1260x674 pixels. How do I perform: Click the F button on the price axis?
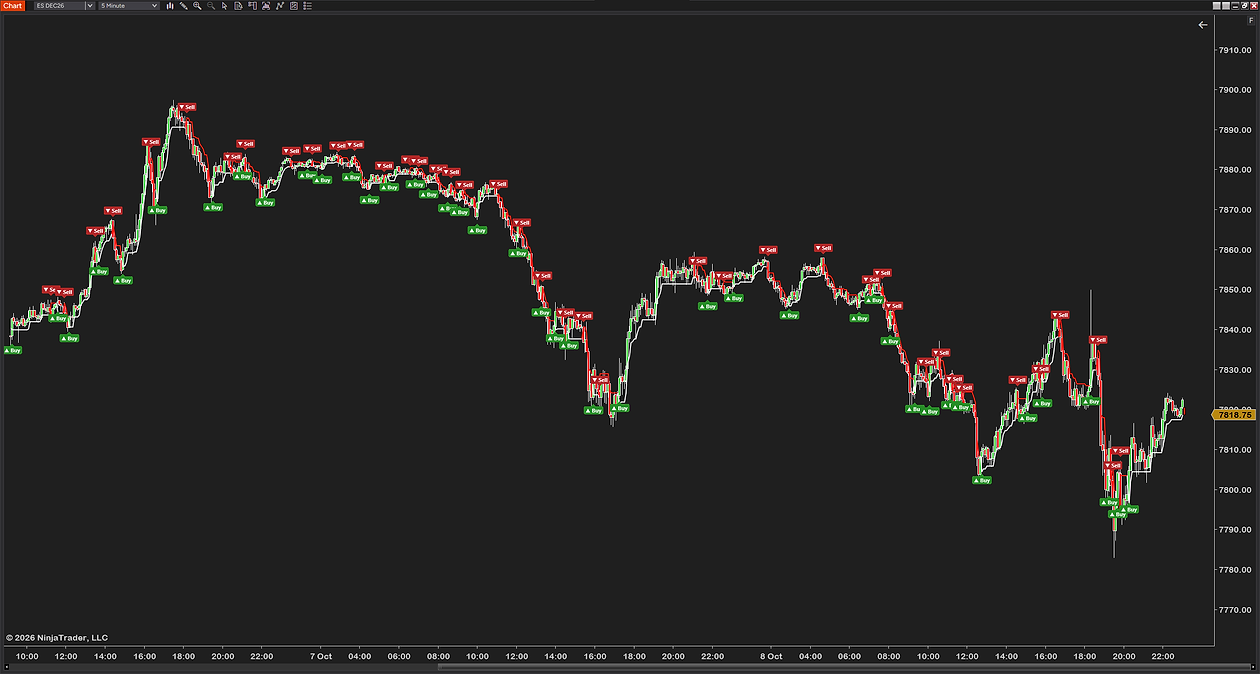pyautogui.click(x=1251, y=20)
